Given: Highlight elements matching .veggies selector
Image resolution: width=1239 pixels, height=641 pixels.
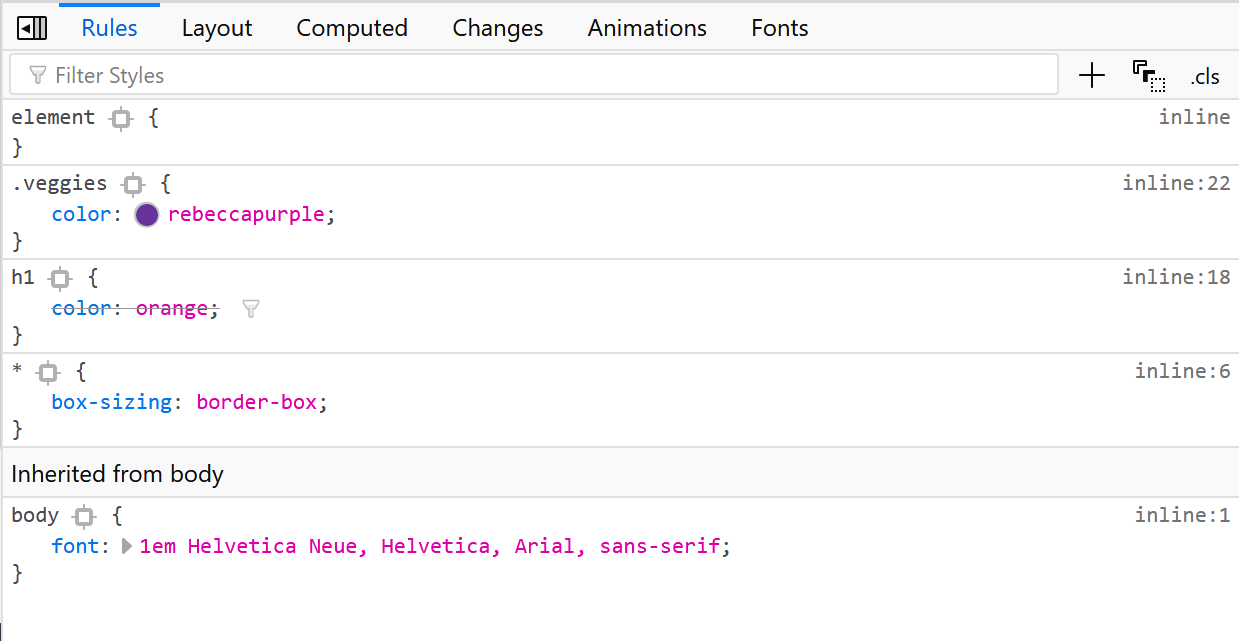Looking at the screenshot, I should point(133,184).
